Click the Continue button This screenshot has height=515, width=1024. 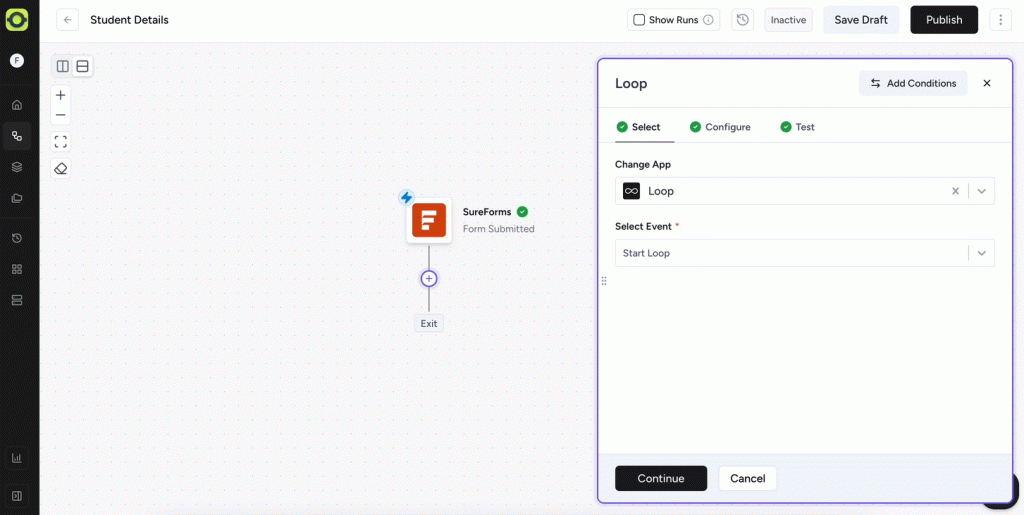point(660,478)
